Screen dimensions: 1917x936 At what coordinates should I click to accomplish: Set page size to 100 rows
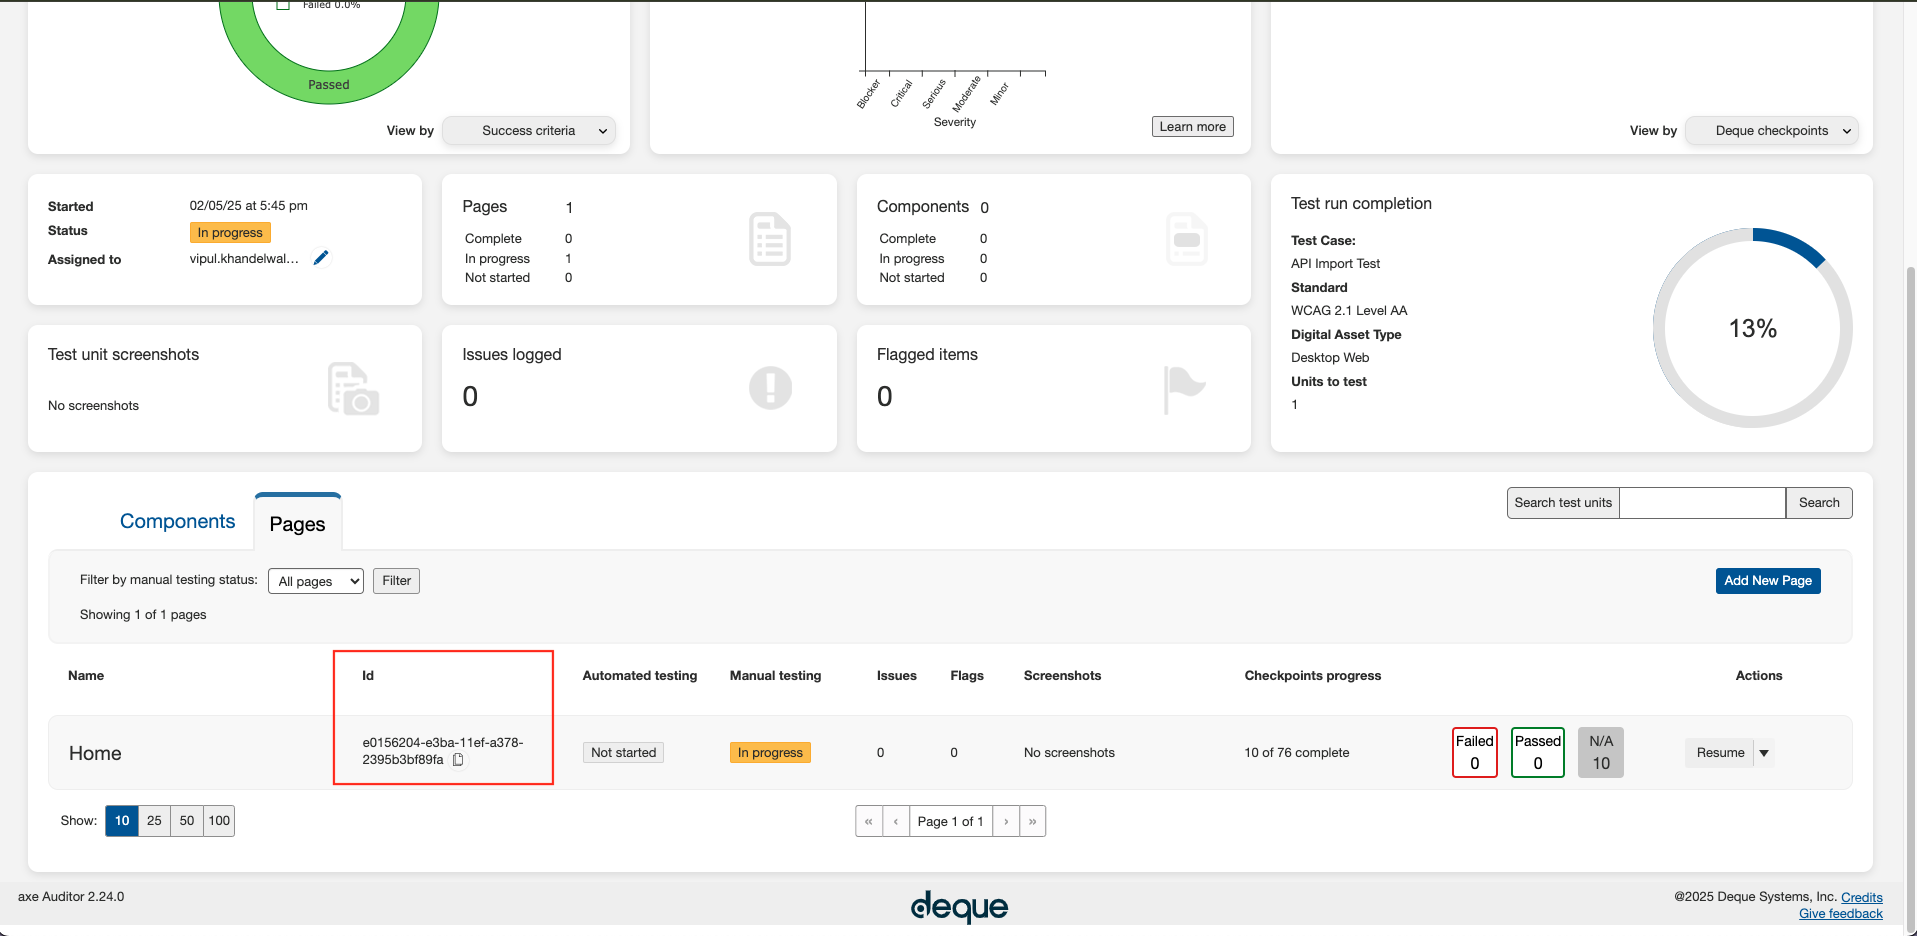(x=219, y=821)
